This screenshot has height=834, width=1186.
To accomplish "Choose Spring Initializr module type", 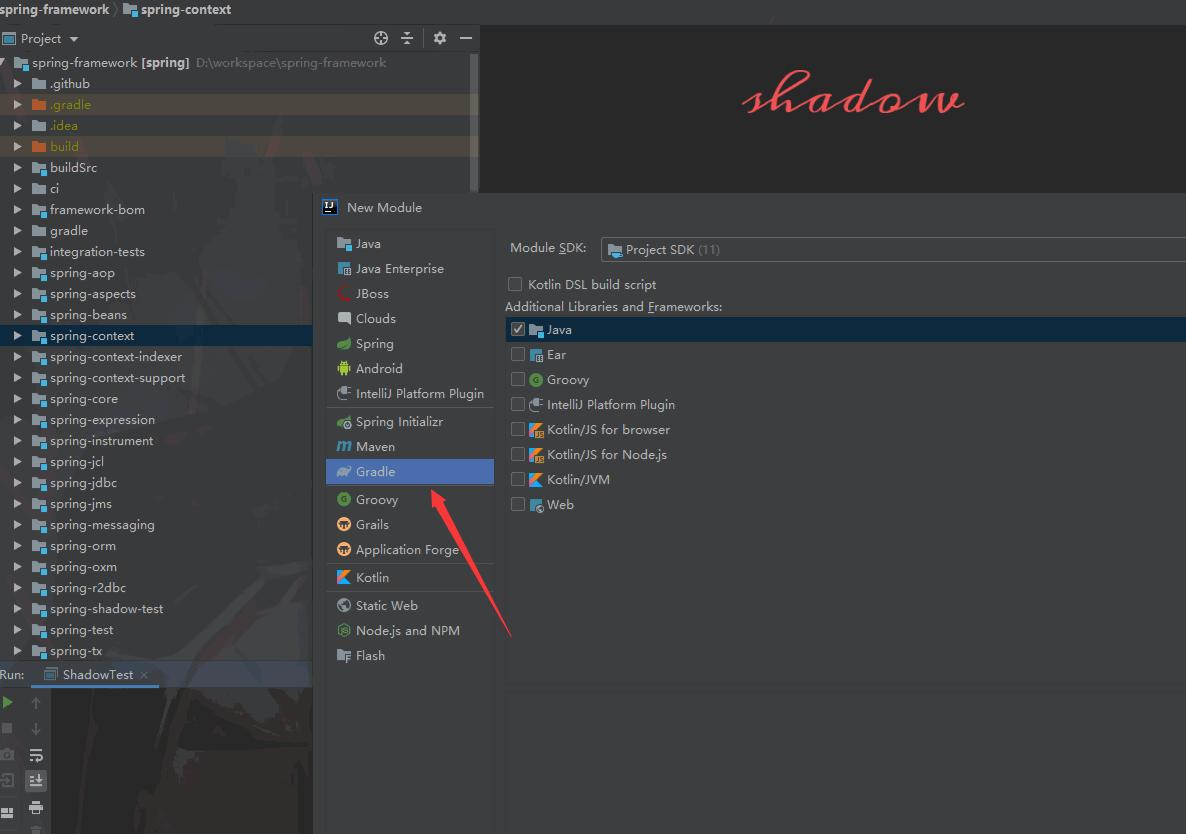I will [x=410, y=421].
